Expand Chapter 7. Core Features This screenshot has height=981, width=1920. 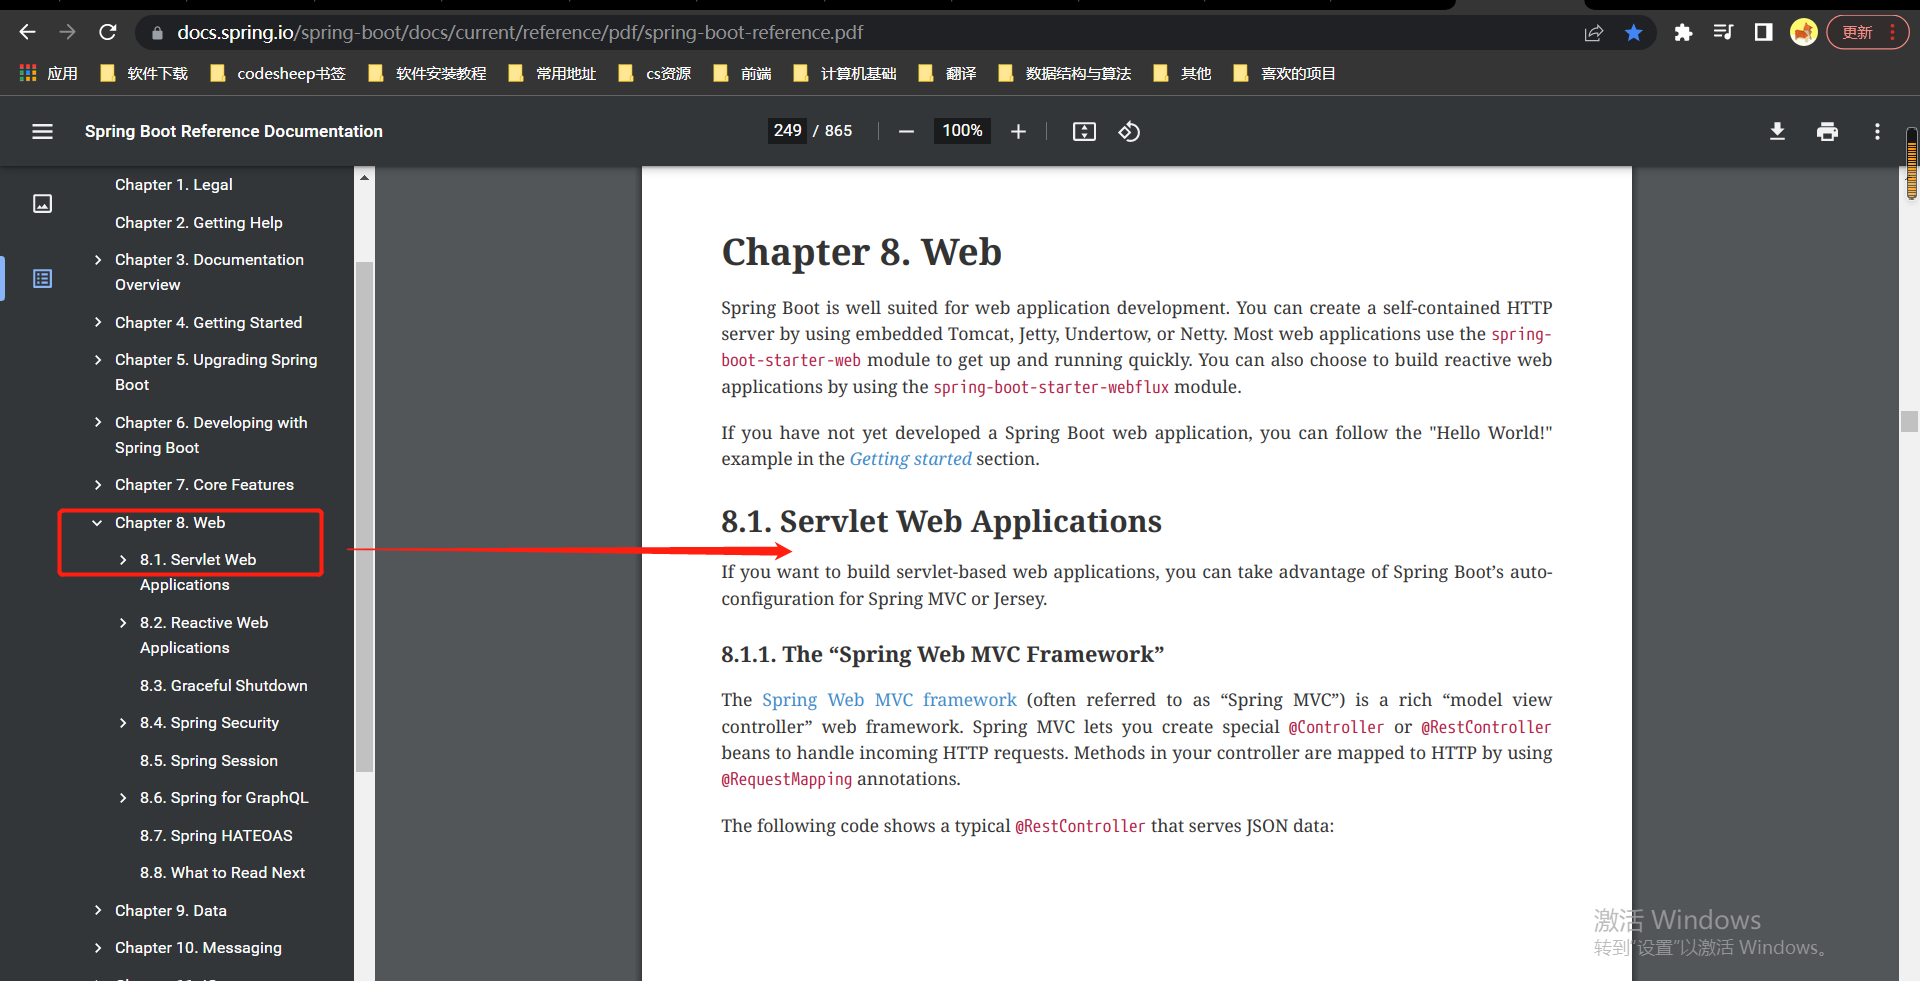tap(98, 485)
